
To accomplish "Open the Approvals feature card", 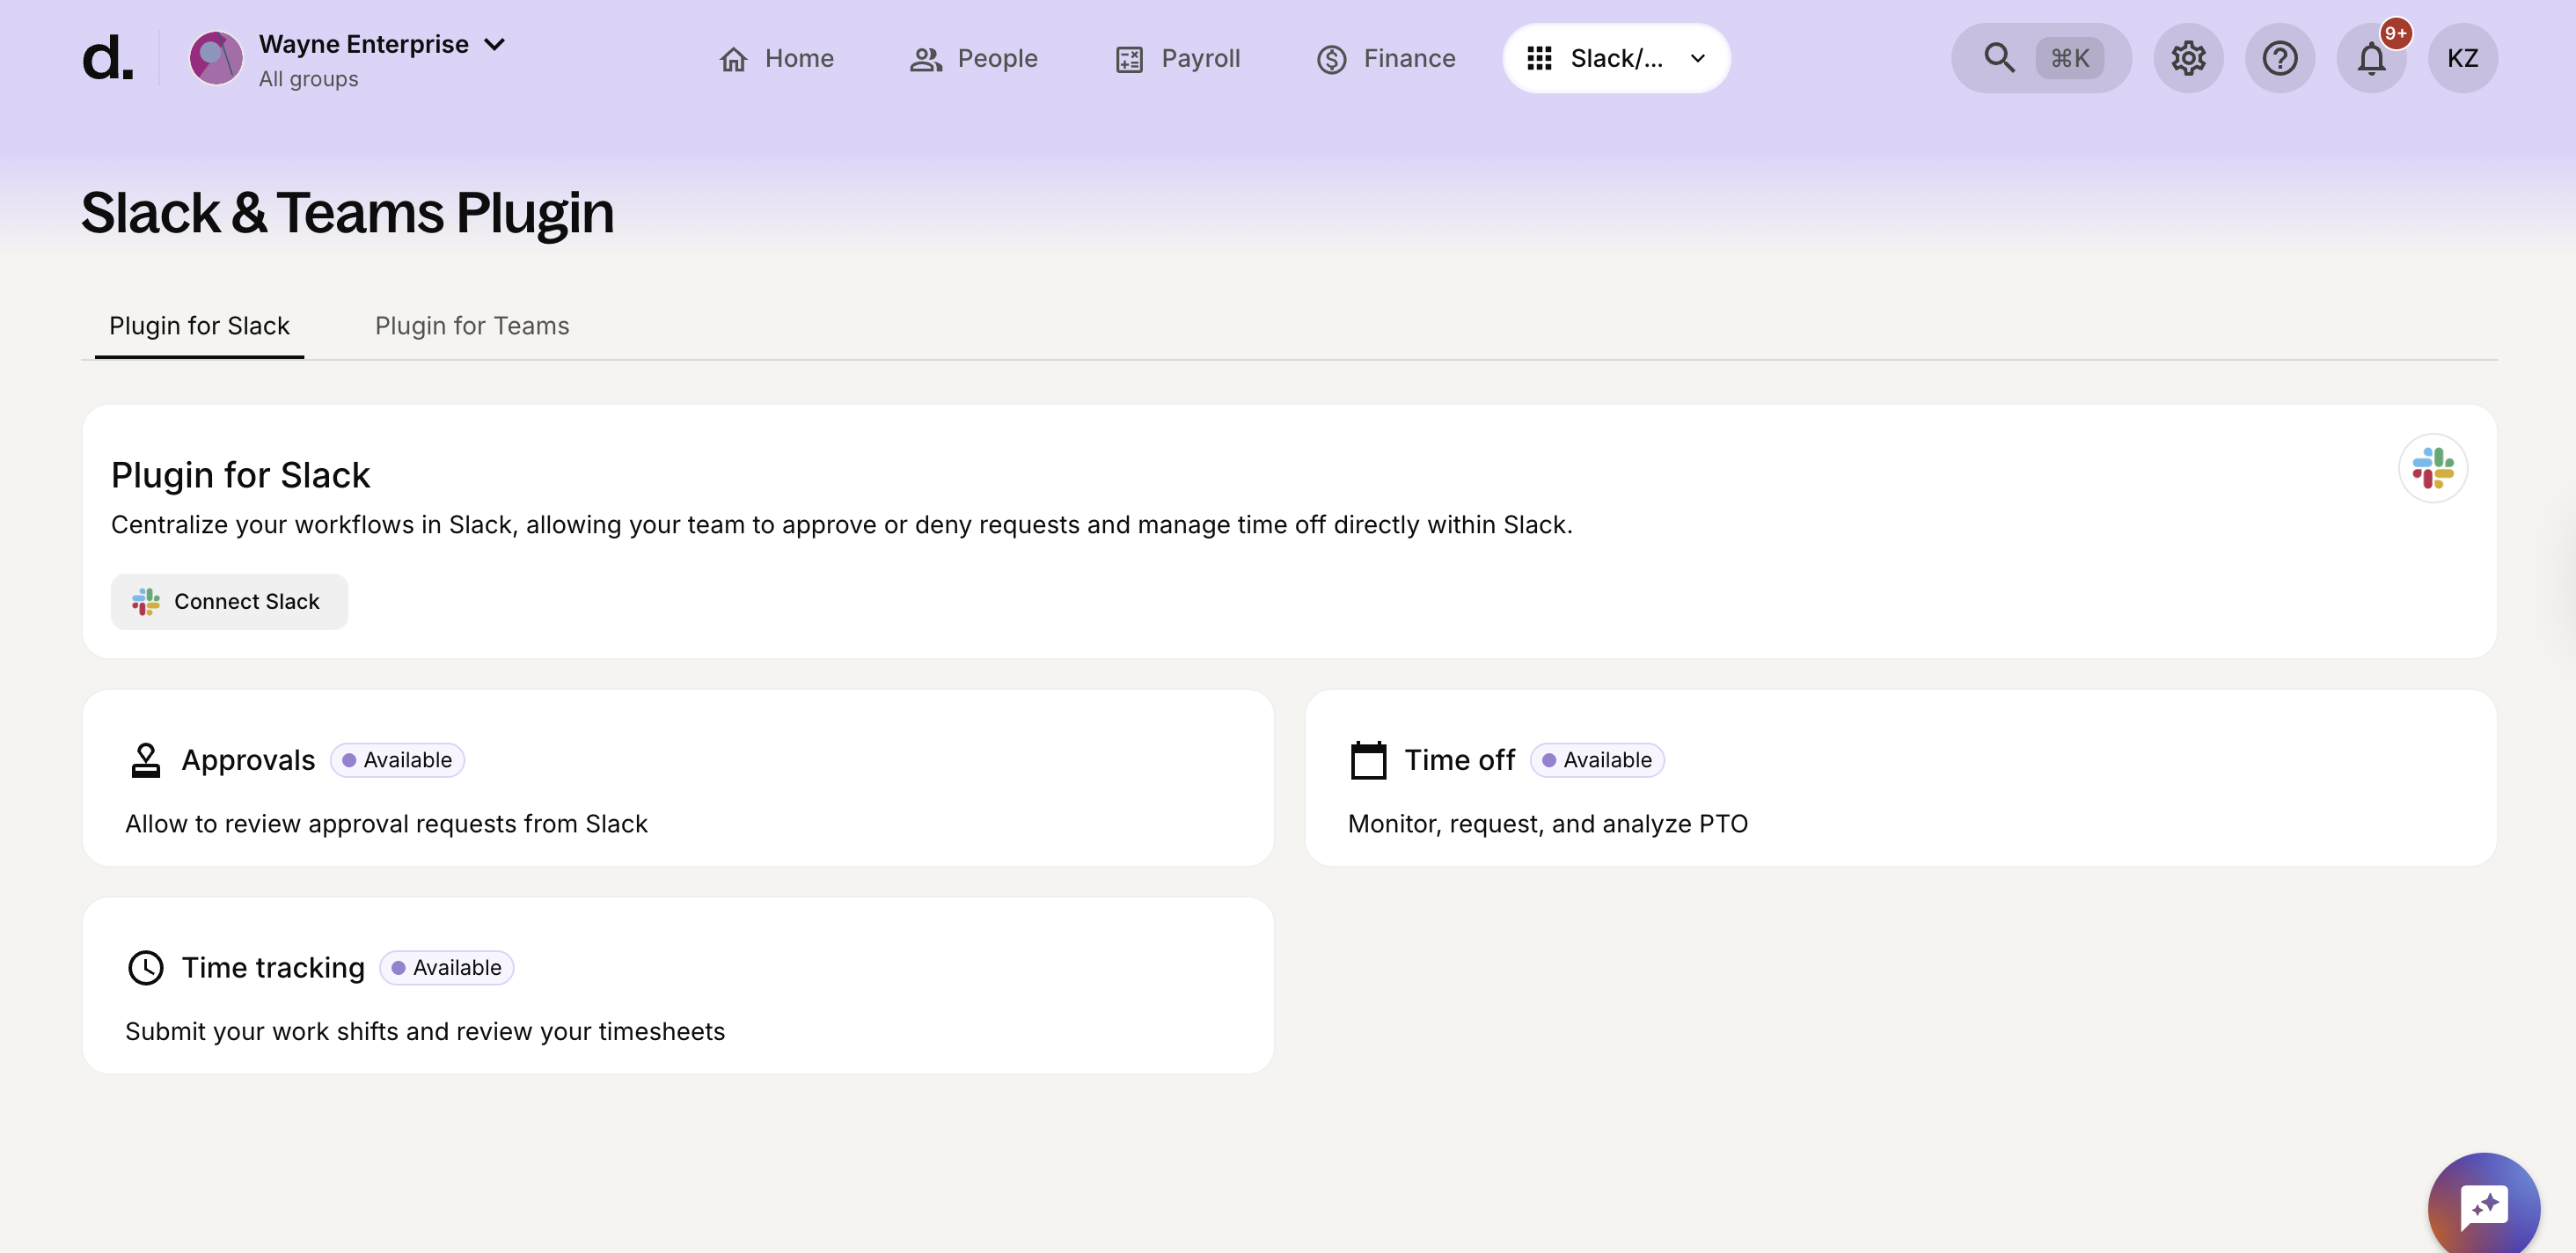I will click(x=677, y=778).
